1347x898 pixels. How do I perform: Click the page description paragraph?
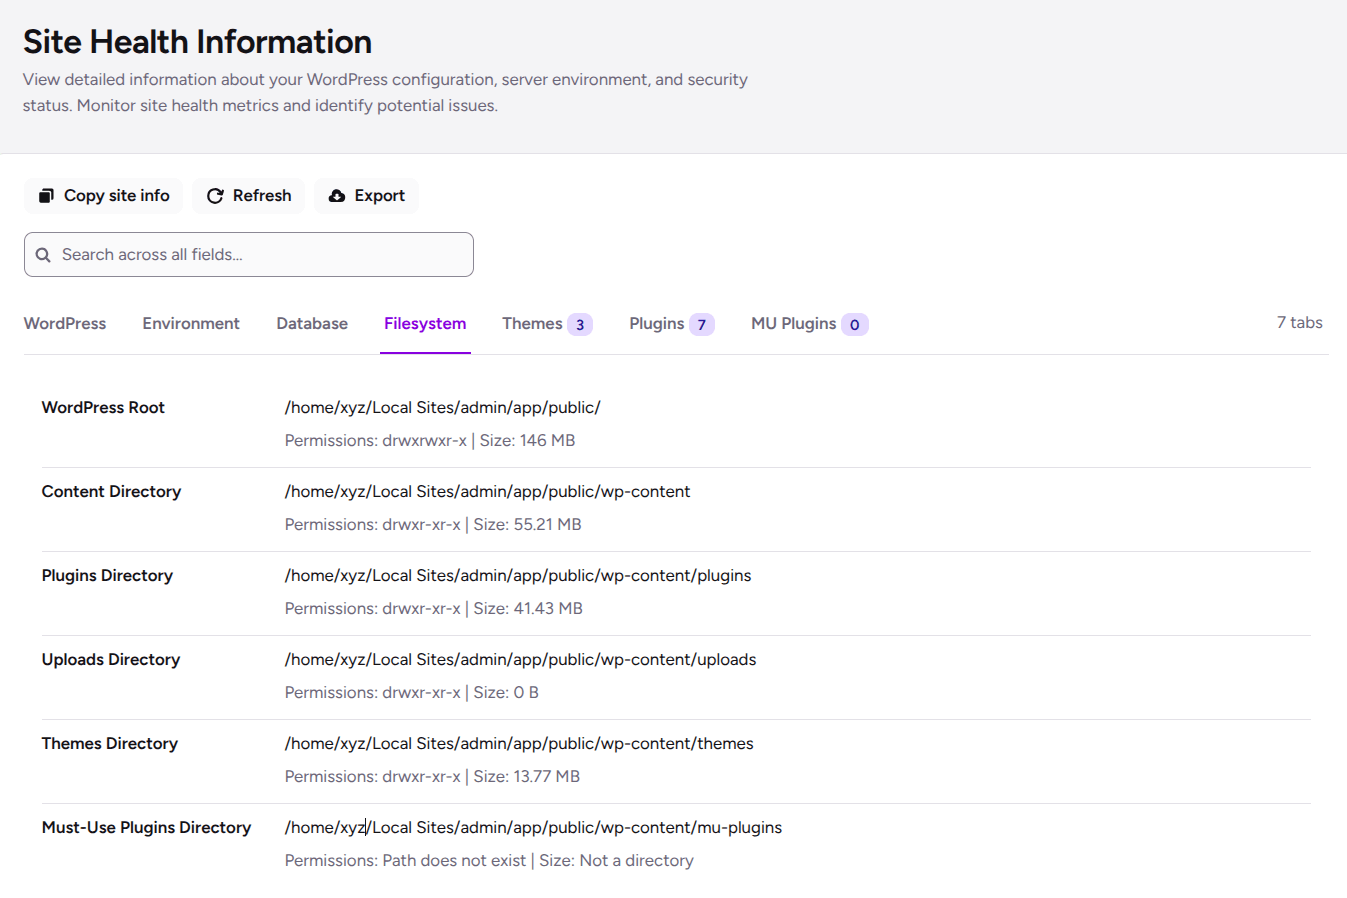[x=385, y=92]
